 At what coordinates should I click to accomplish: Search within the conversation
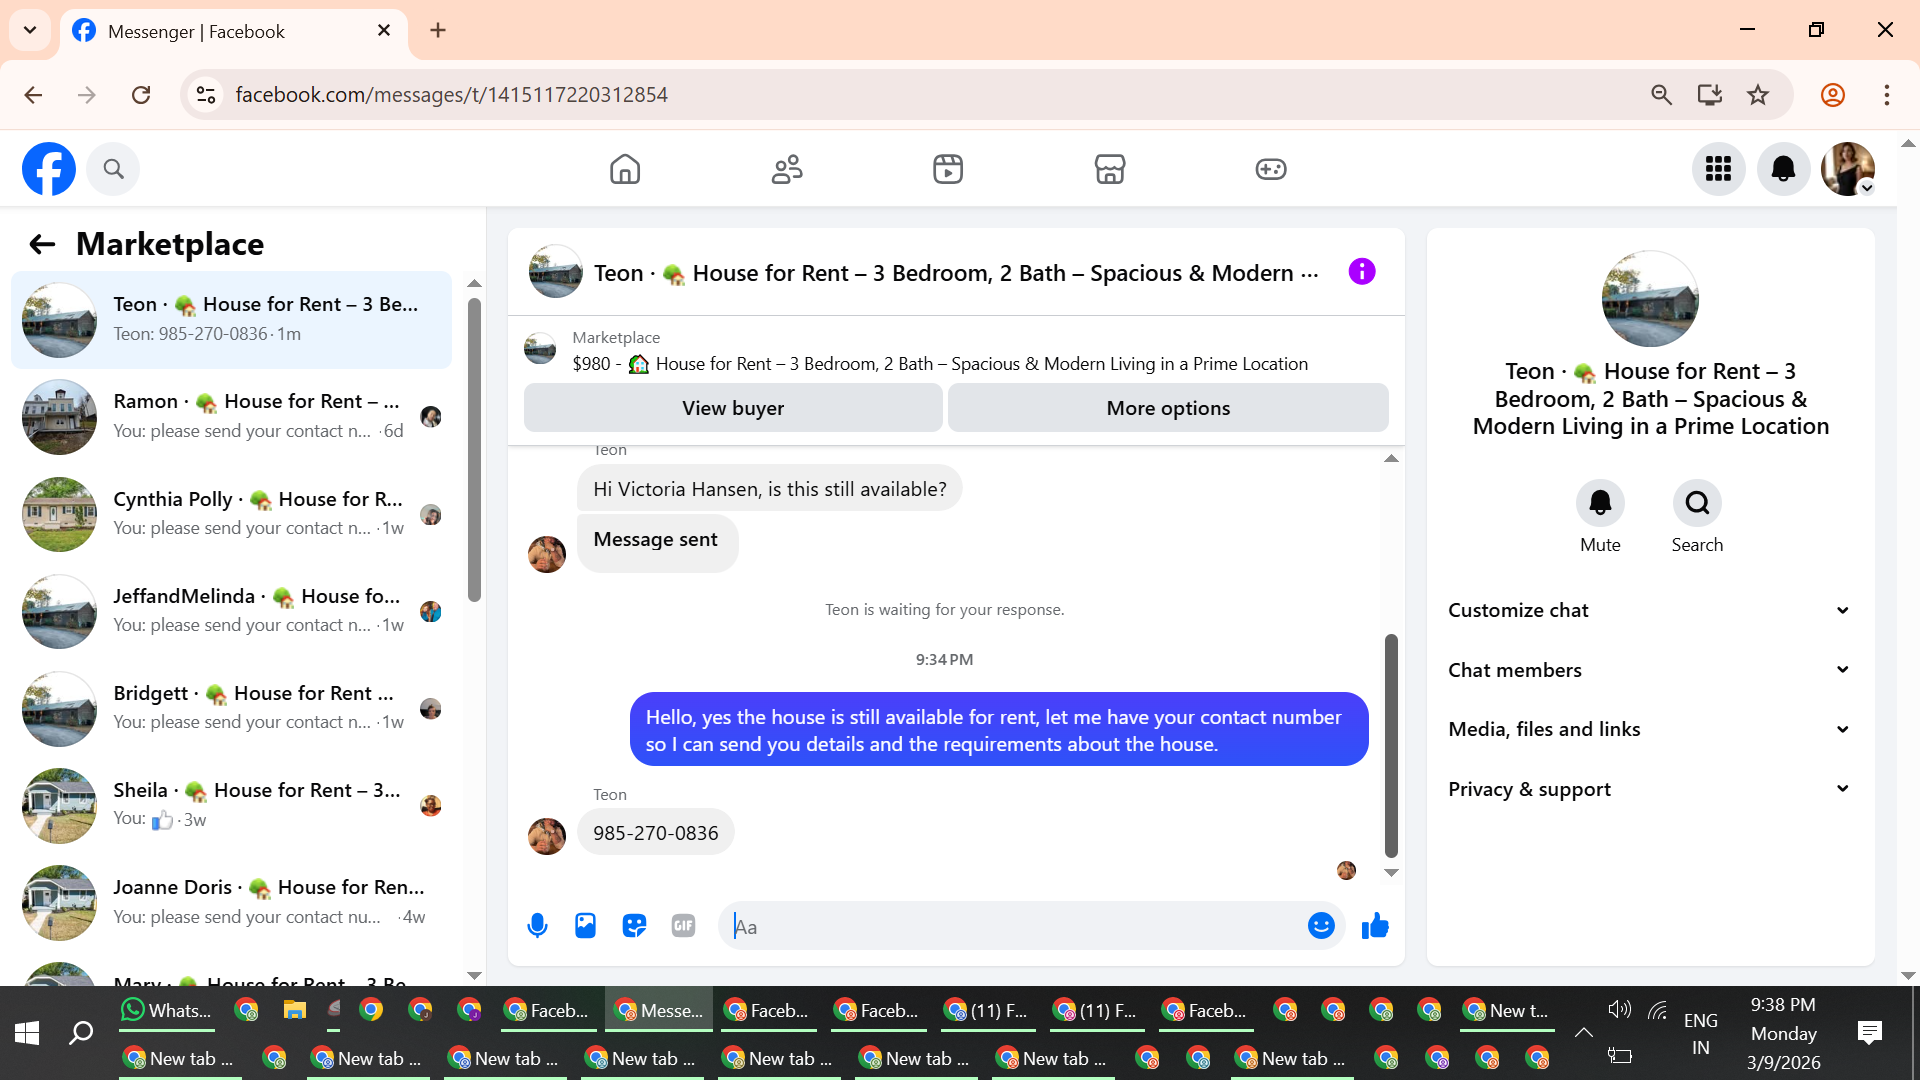pyautogui.click(x=1697, y=503)
